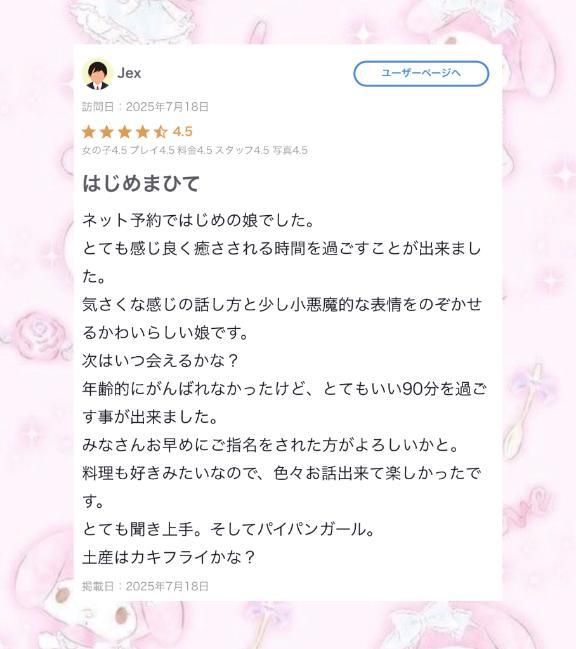Click Jex's user avatar icon
This screenshot has width=576, height=649.
click(97, 75)
